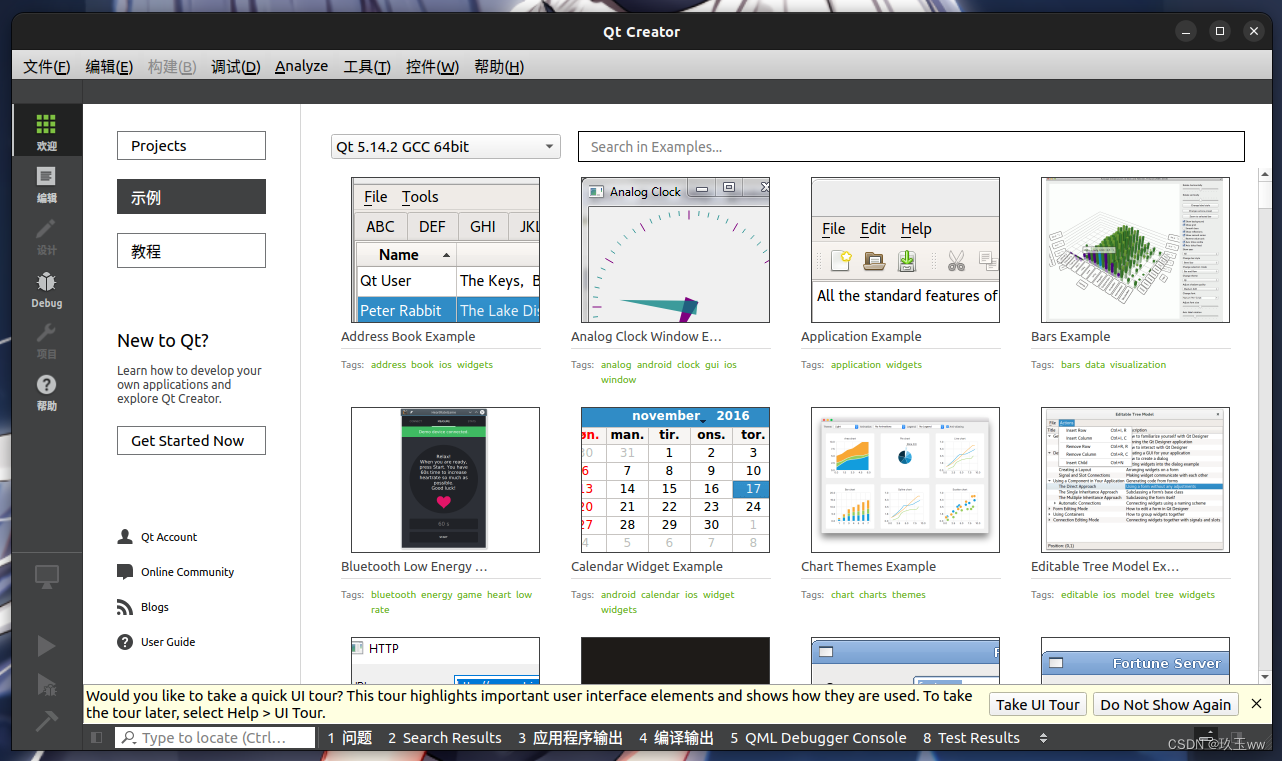Click the Start Debugging icon
The width and height of the screenshot is (1282, 761).
[46, 684]
